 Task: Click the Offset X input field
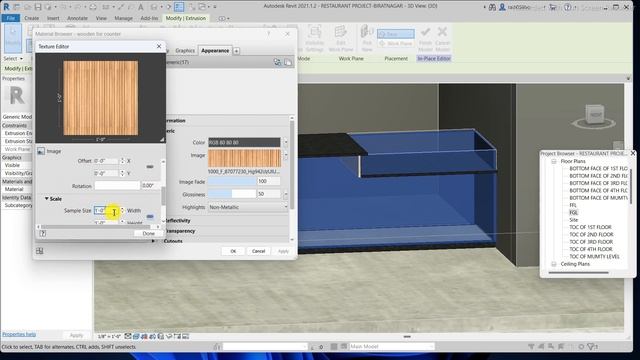(106, 161)
